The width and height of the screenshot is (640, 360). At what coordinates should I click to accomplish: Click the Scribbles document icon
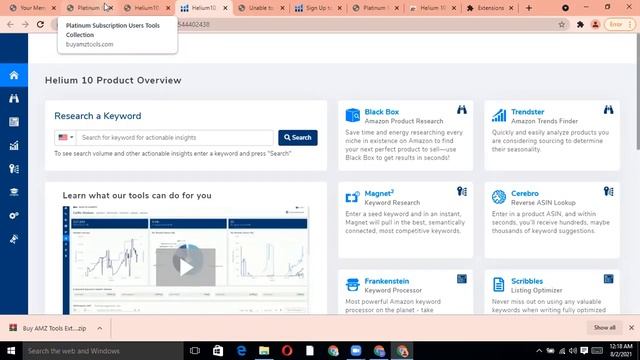point(499,284)
